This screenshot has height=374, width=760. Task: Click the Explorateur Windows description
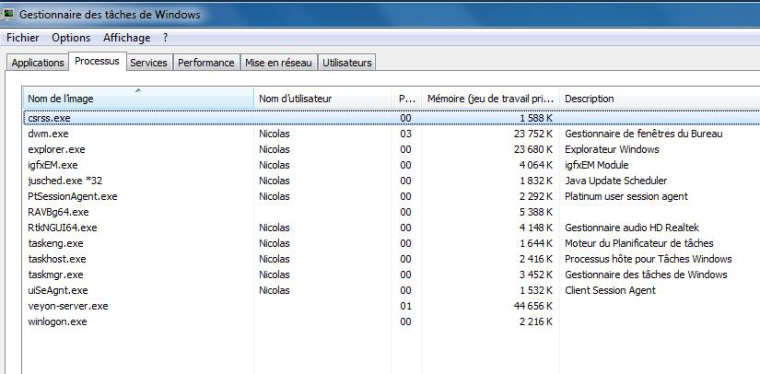click(x=612, y=149)
